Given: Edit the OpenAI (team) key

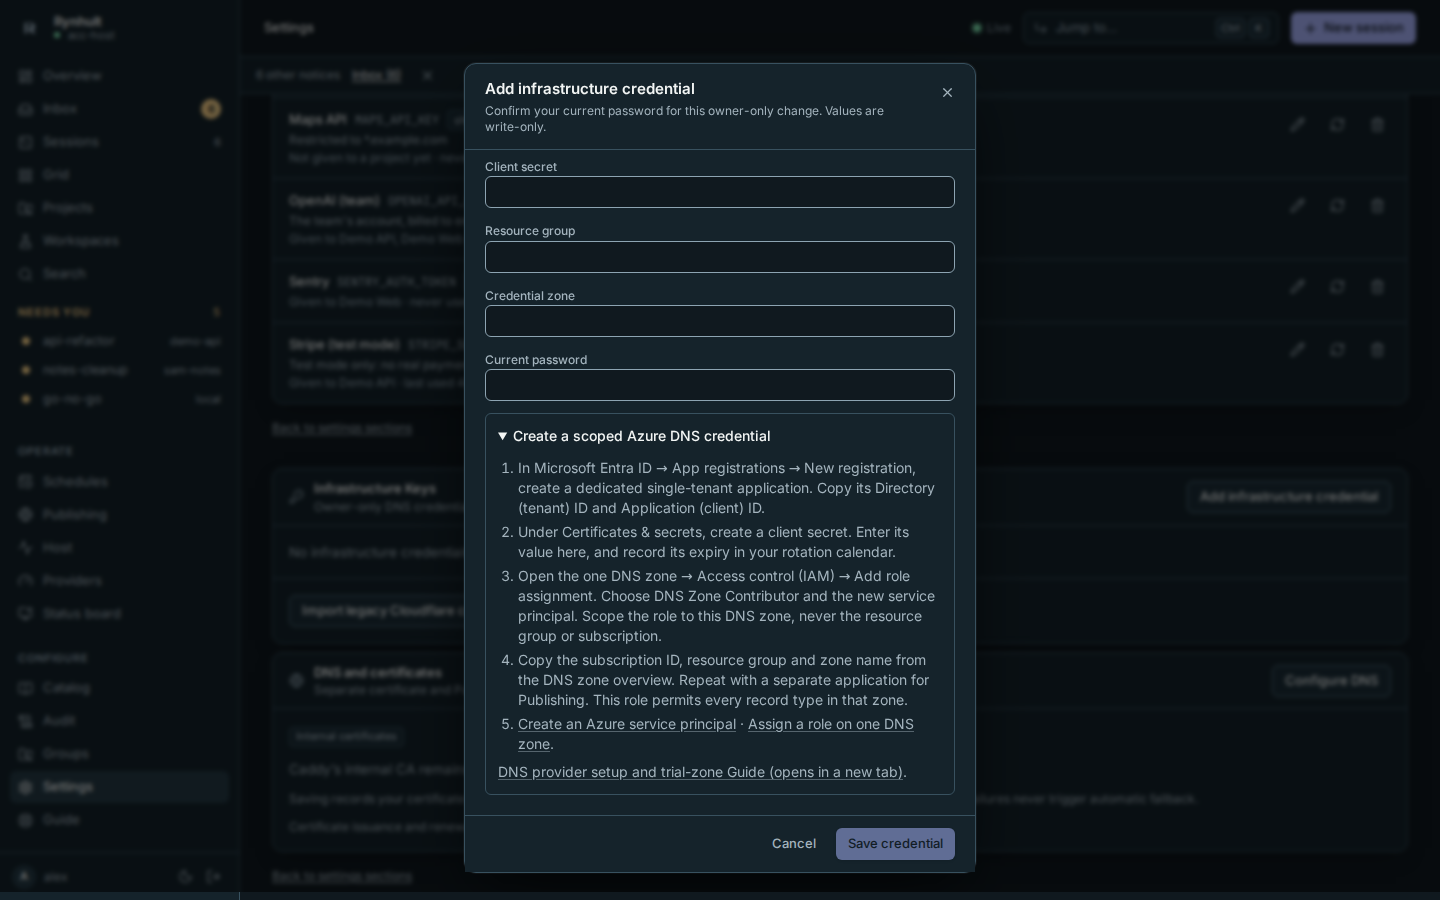Looking at the screenshot, I should pos(1297,206).
